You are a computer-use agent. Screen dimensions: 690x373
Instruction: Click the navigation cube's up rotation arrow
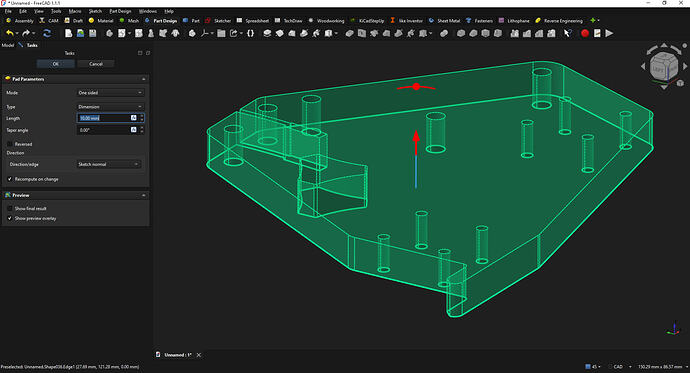[x=664, y=45]
